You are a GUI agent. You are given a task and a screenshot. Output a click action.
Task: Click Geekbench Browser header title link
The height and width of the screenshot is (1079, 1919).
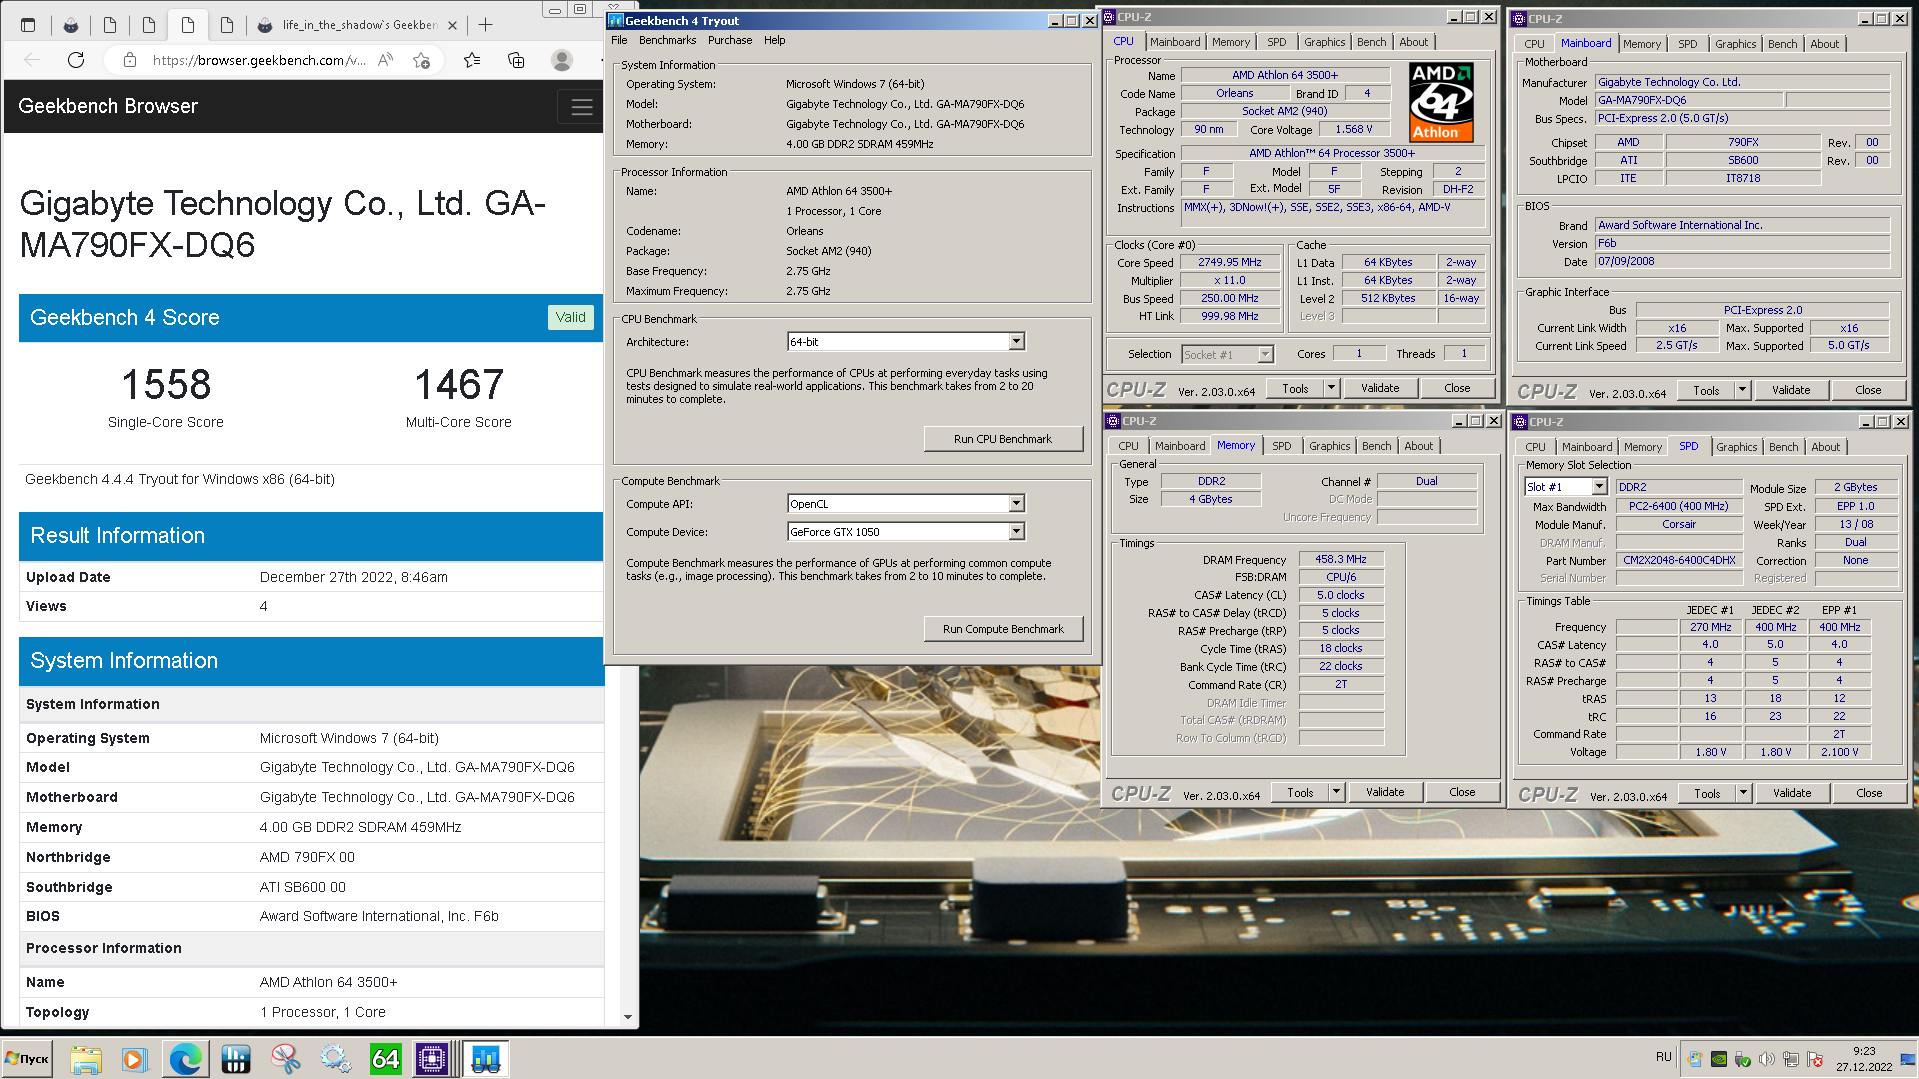click(x=108, y=106)
